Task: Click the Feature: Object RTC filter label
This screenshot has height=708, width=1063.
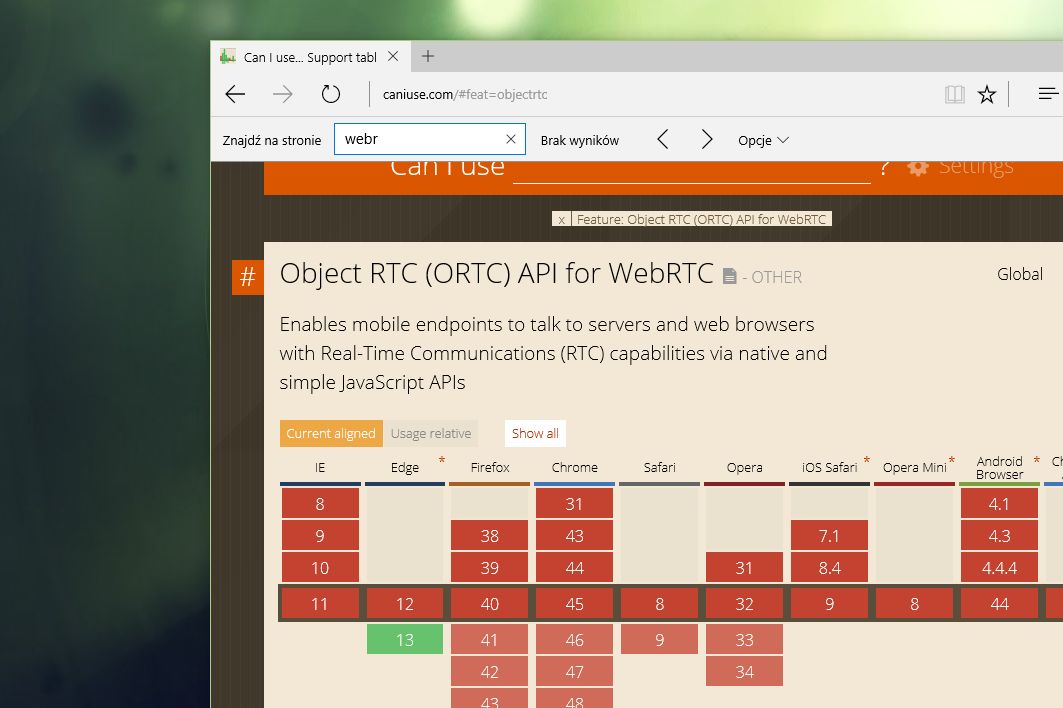Action: pyautogui.click(x=702, y=220)
